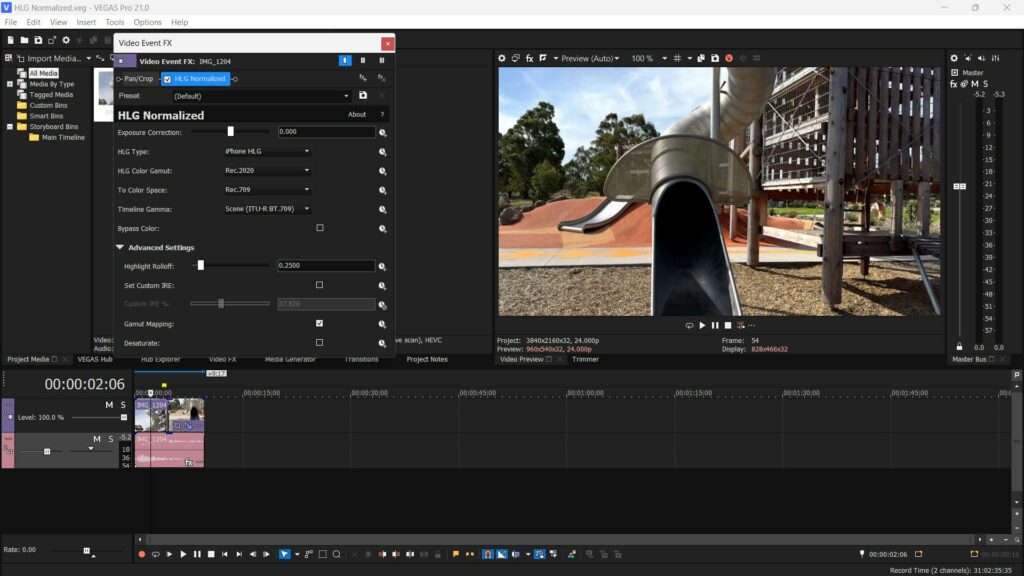Viewport: 1024px width, 576px height.
Task: Open Video Preview properties gear icon
Action: point(502,58)
